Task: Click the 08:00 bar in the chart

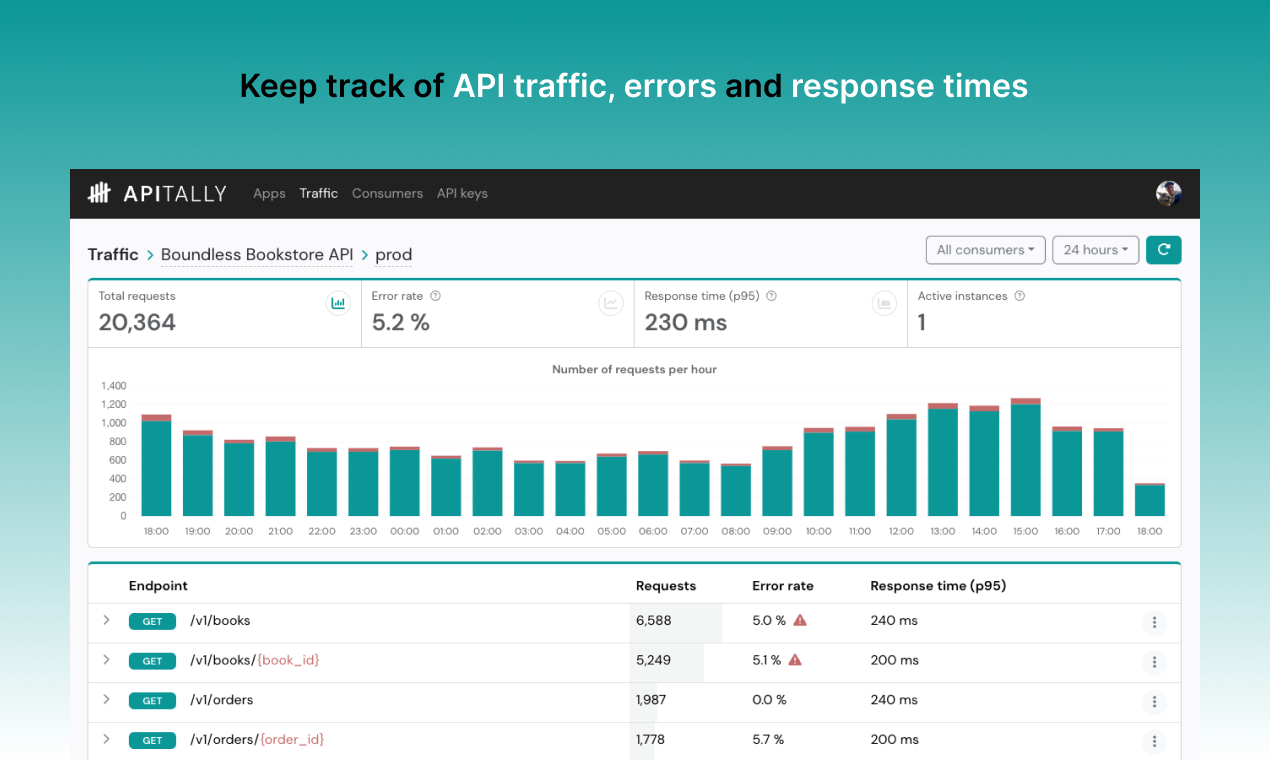Action: click(736, 490)
